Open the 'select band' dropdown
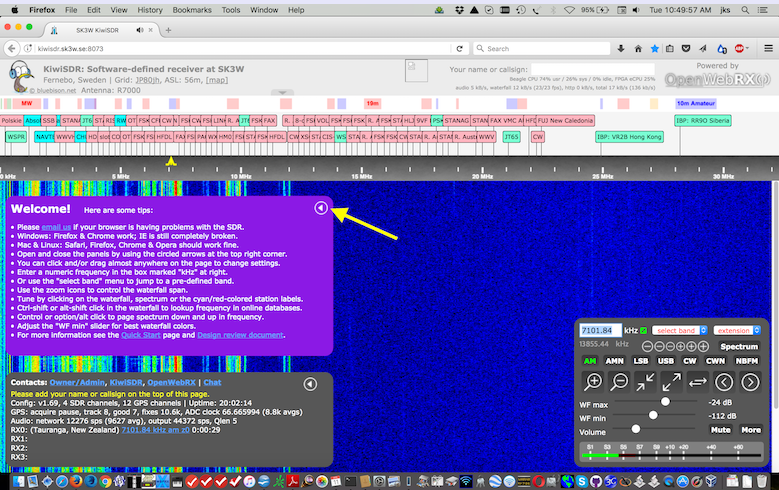 coord(680,331)
